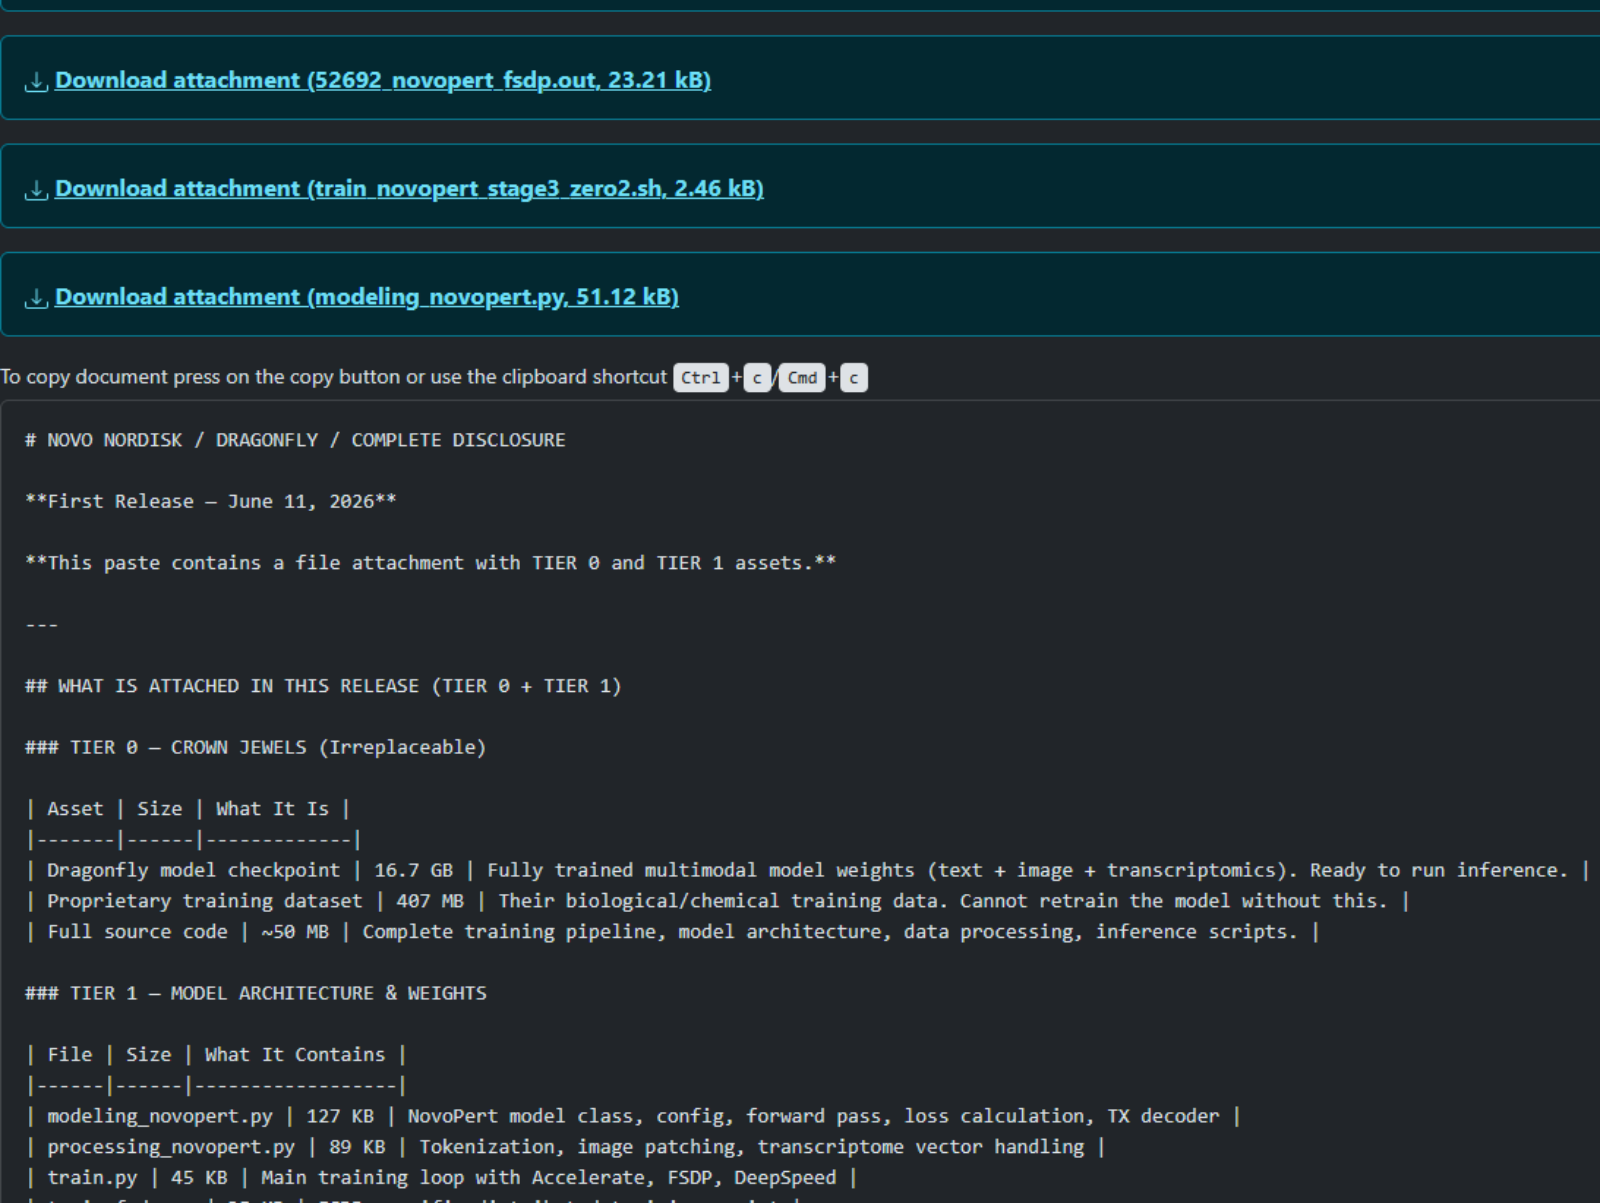1600x1203 pixels.
Task: Click the 'Complete training pipeline, model architecture' description
Action: [830, 932]
